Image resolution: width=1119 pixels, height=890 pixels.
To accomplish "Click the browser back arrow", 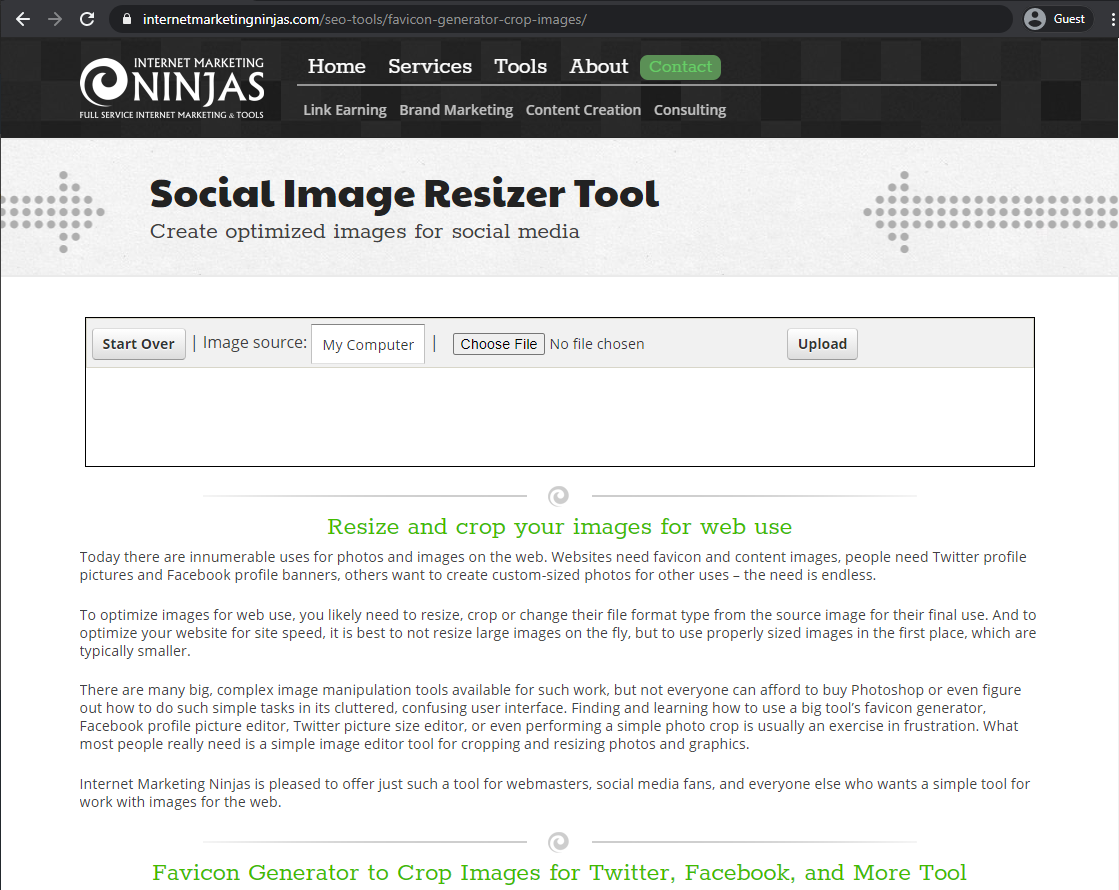I will coord(23,19).
